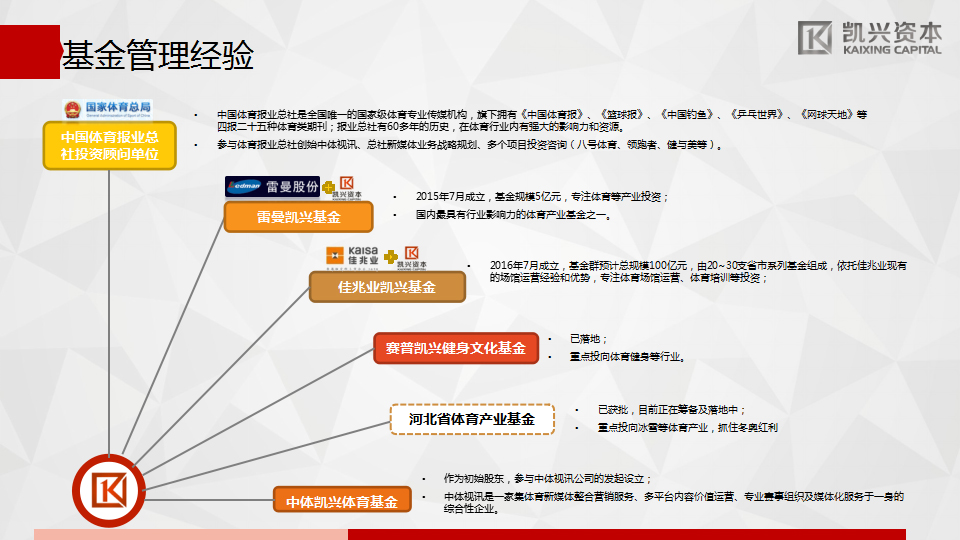
Task: Click the paragraph starting 中体视讯是一家集体育新媒体
Action: tap(673, 503)
